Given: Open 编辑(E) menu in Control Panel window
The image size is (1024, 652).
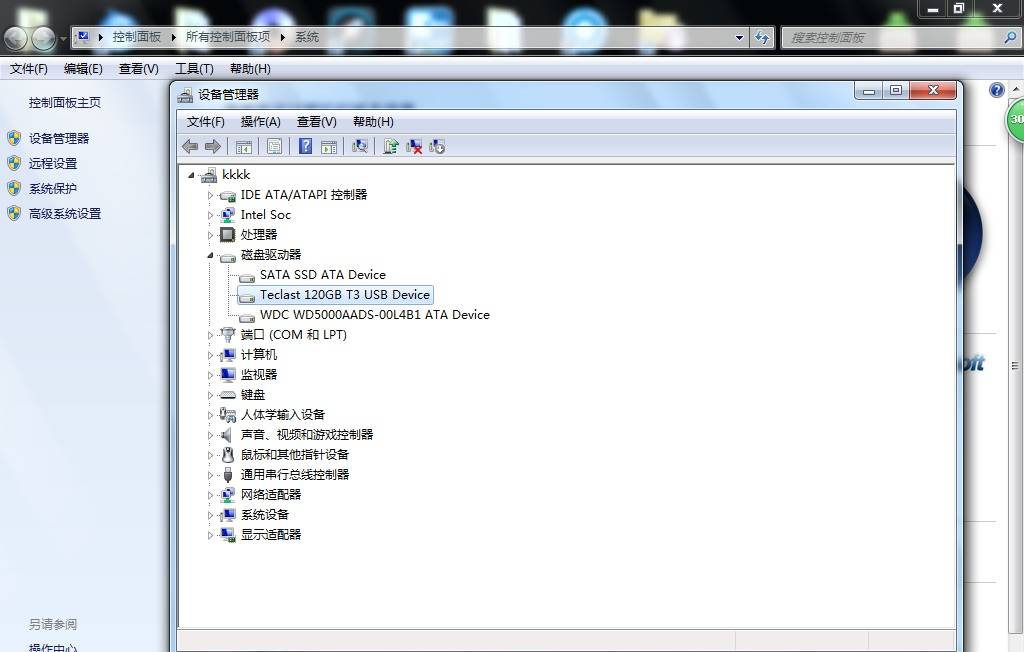Looking at the screenshot, I should 83,69.
